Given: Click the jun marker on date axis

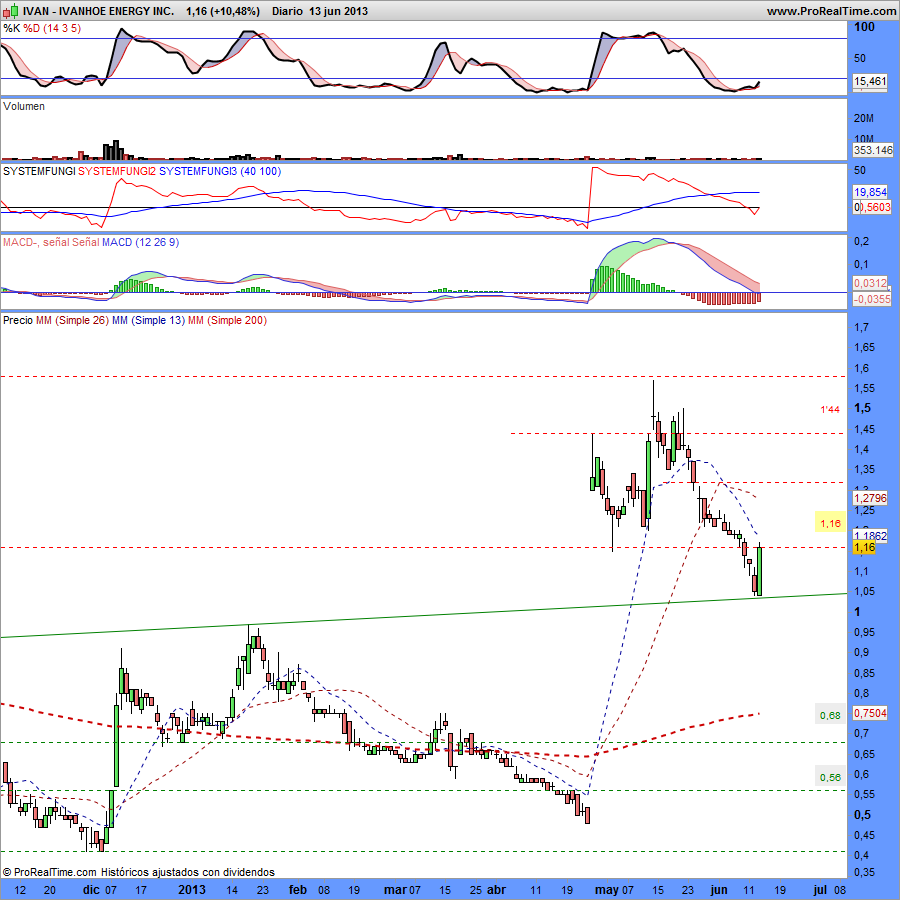Looking at the screenshot, I should [718, 888].
